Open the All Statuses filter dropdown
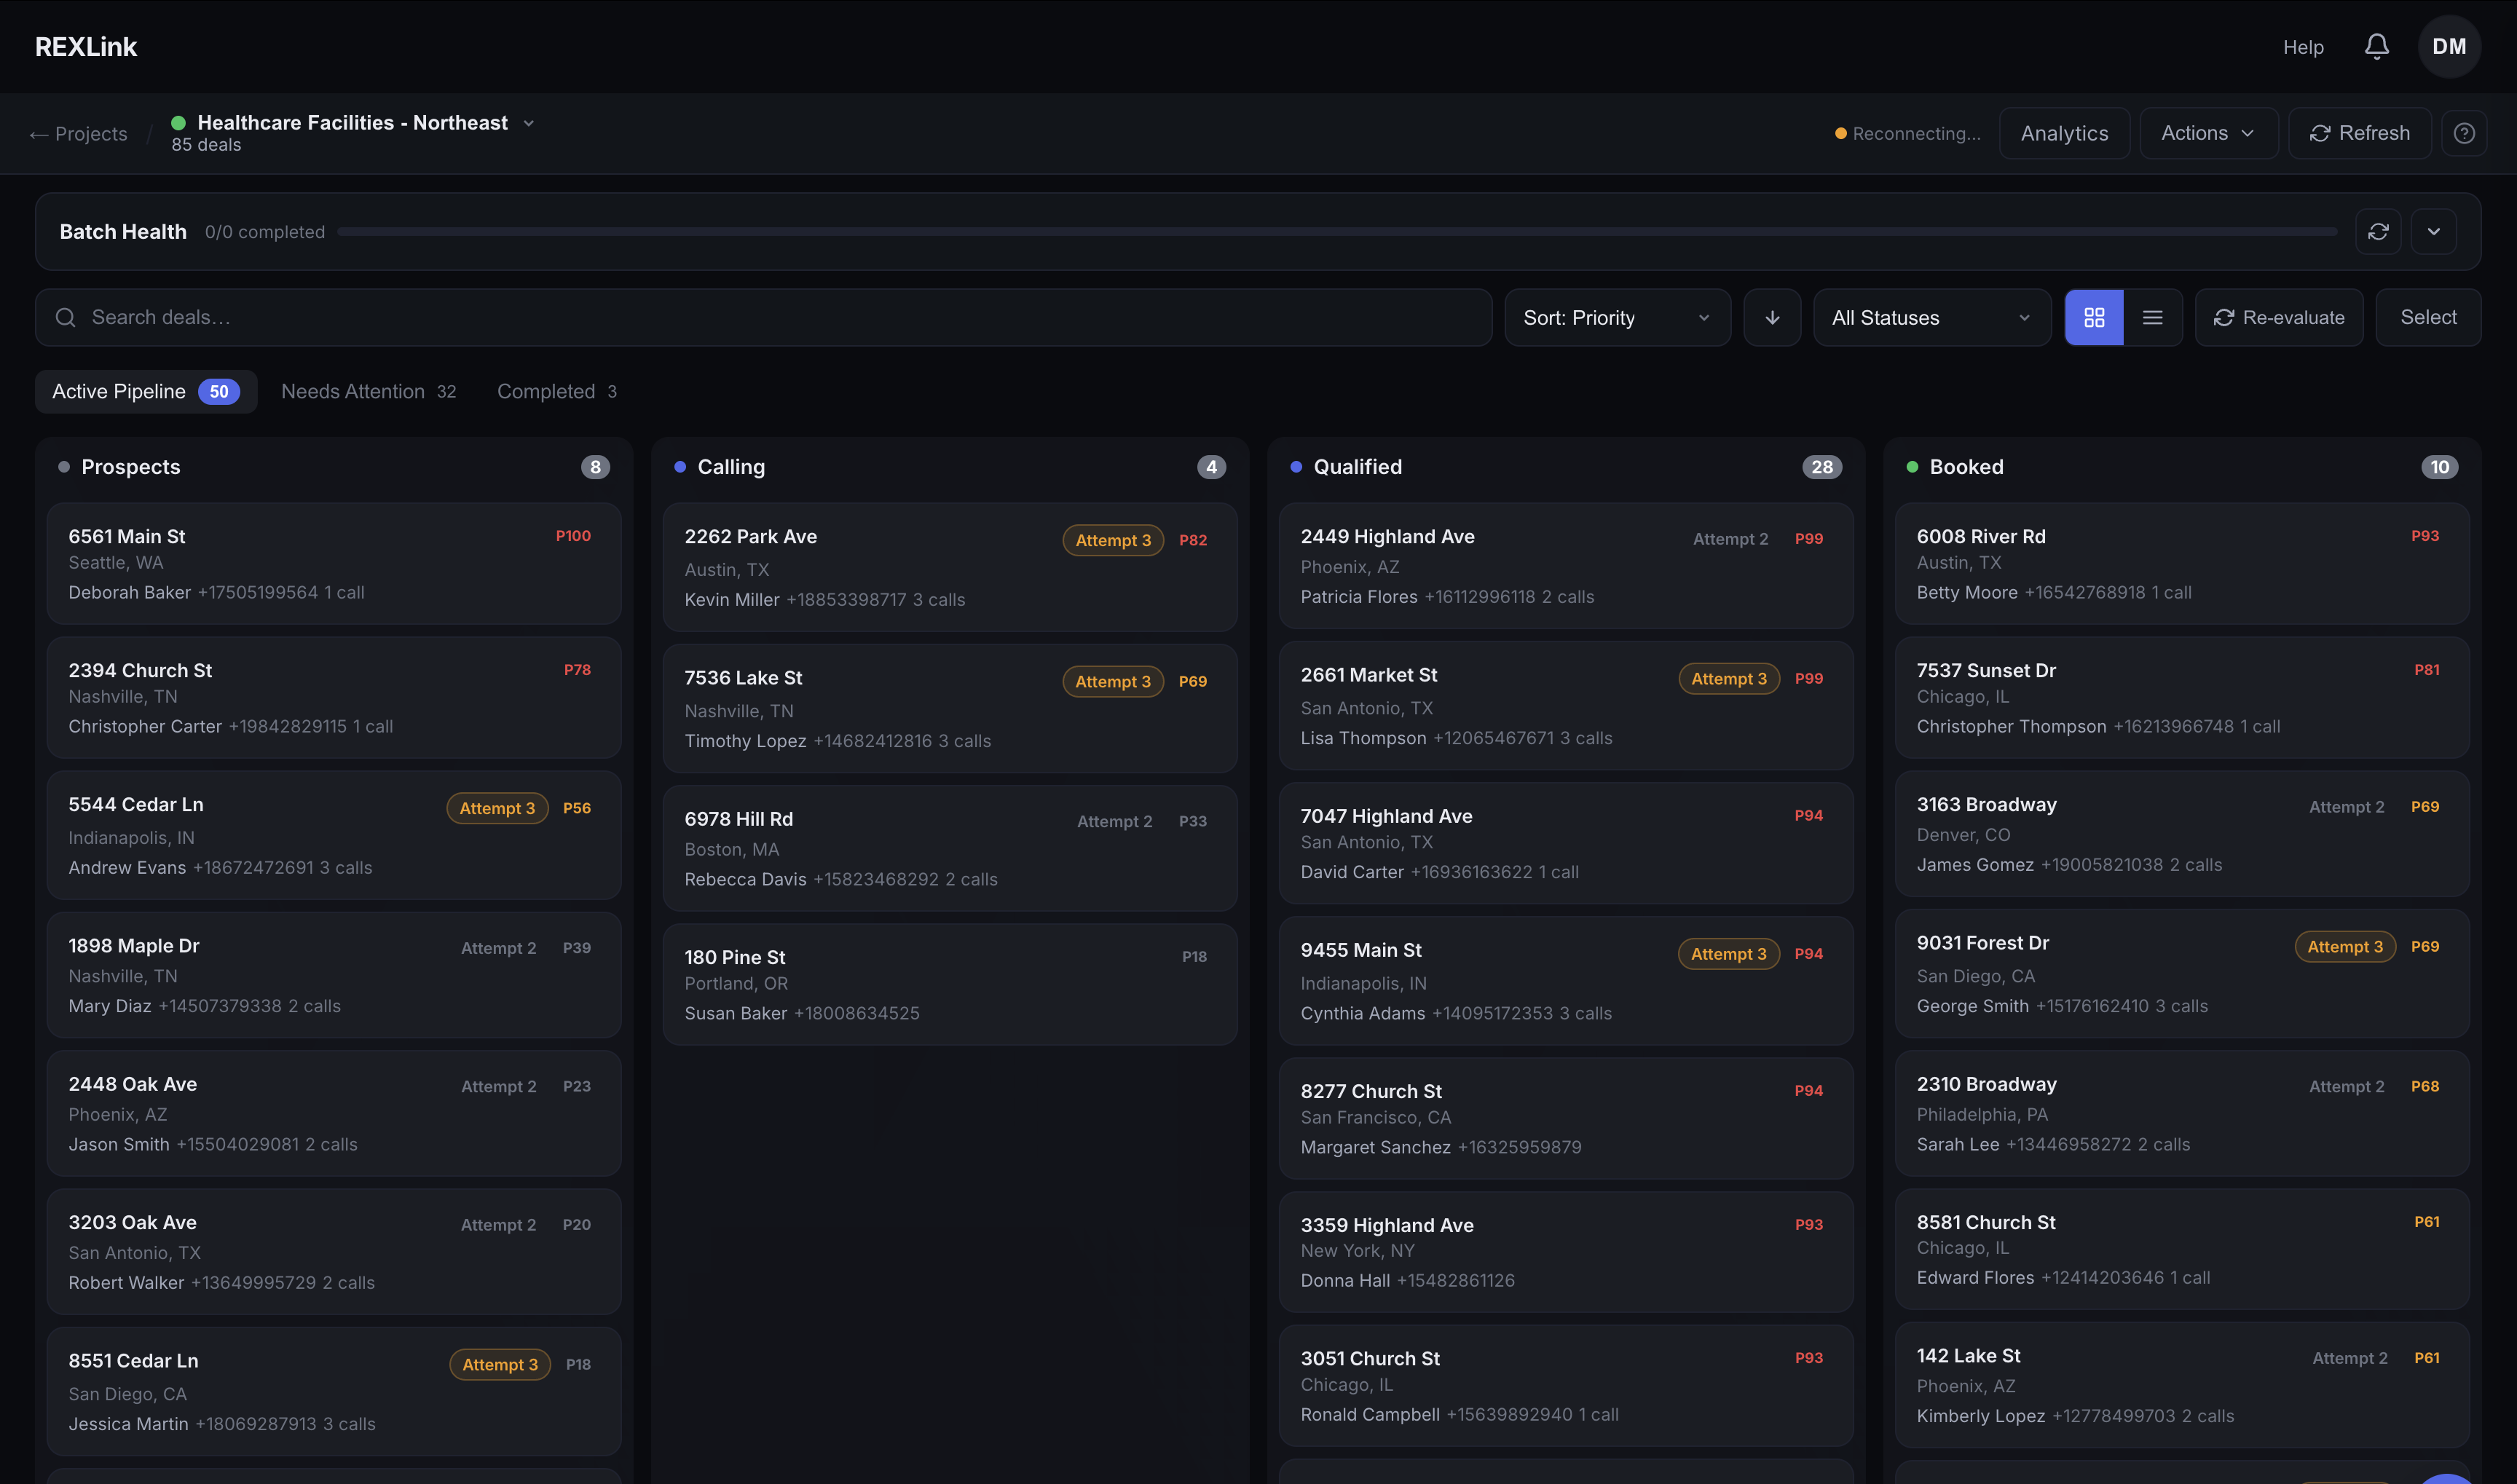This screenshot has height=1484, width=2517. (1931, 317)
